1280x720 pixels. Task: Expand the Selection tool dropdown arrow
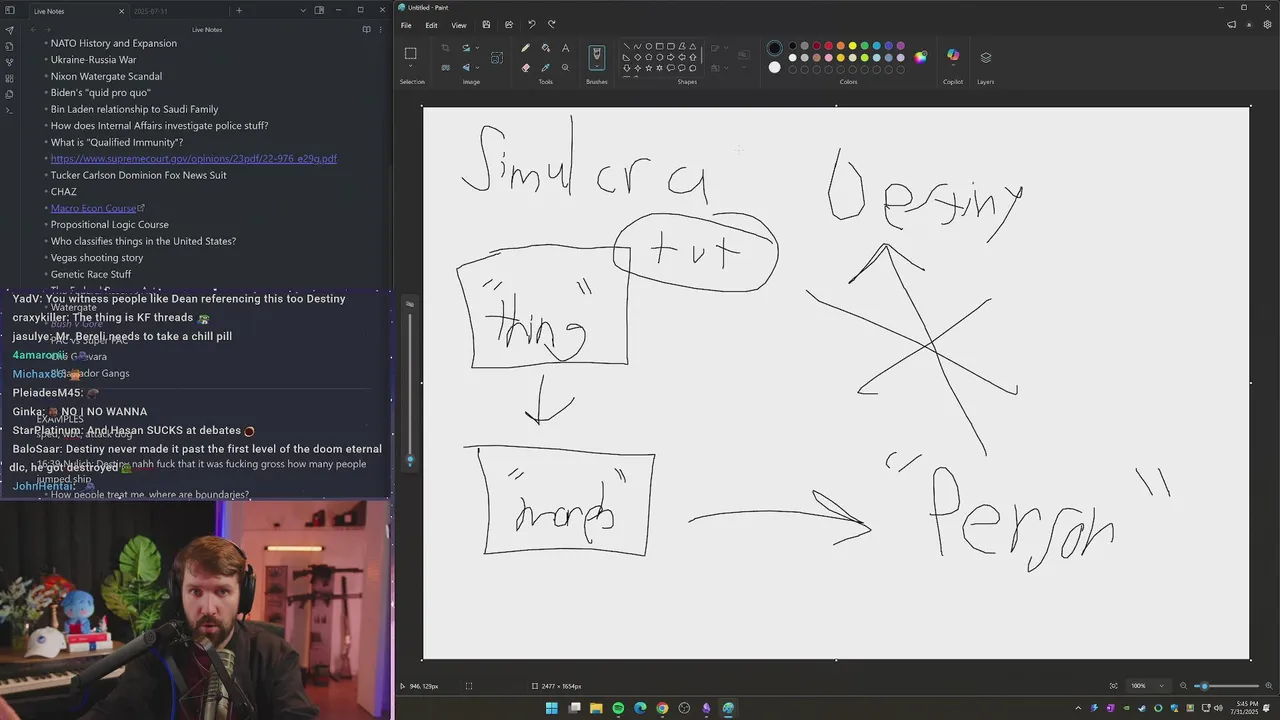(411, 68)
